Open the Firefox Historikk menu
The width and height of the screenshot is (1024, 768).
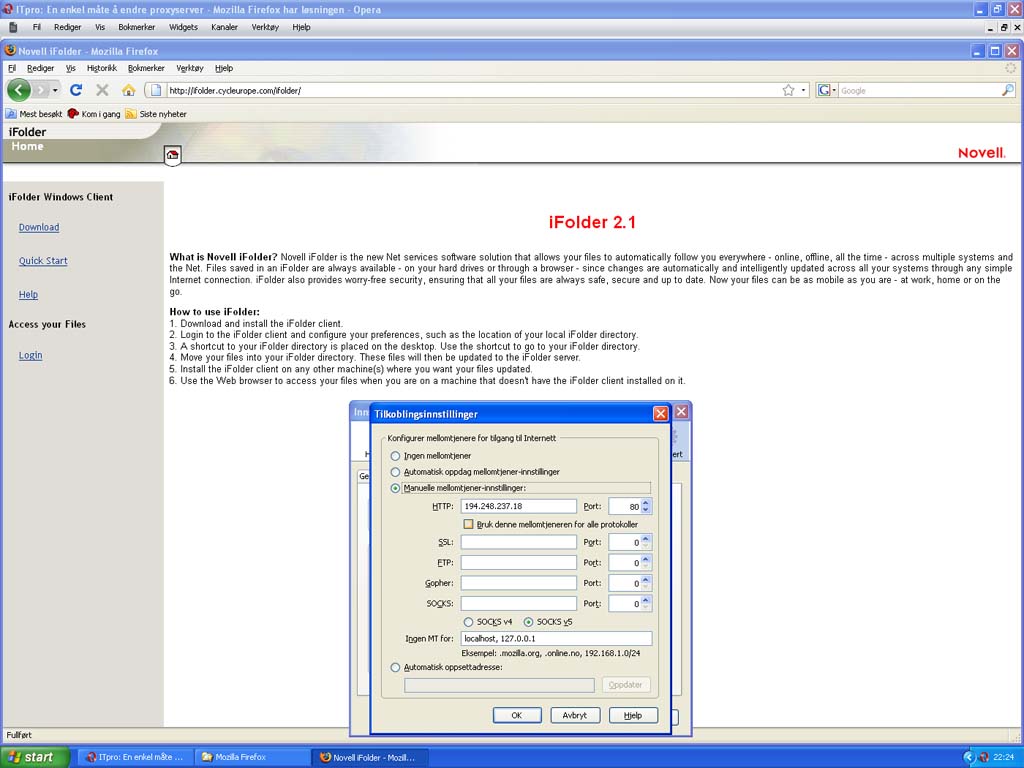[x=102, y=68]
